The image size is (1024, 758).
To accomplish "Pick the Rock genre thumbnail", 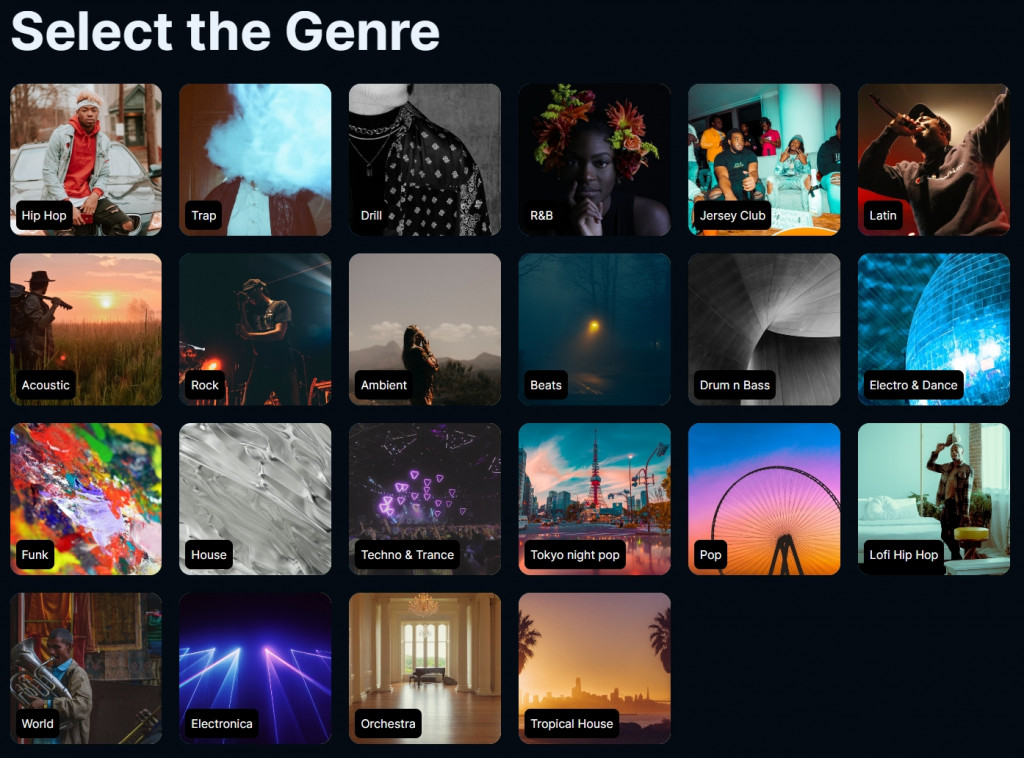I will 255,329.
